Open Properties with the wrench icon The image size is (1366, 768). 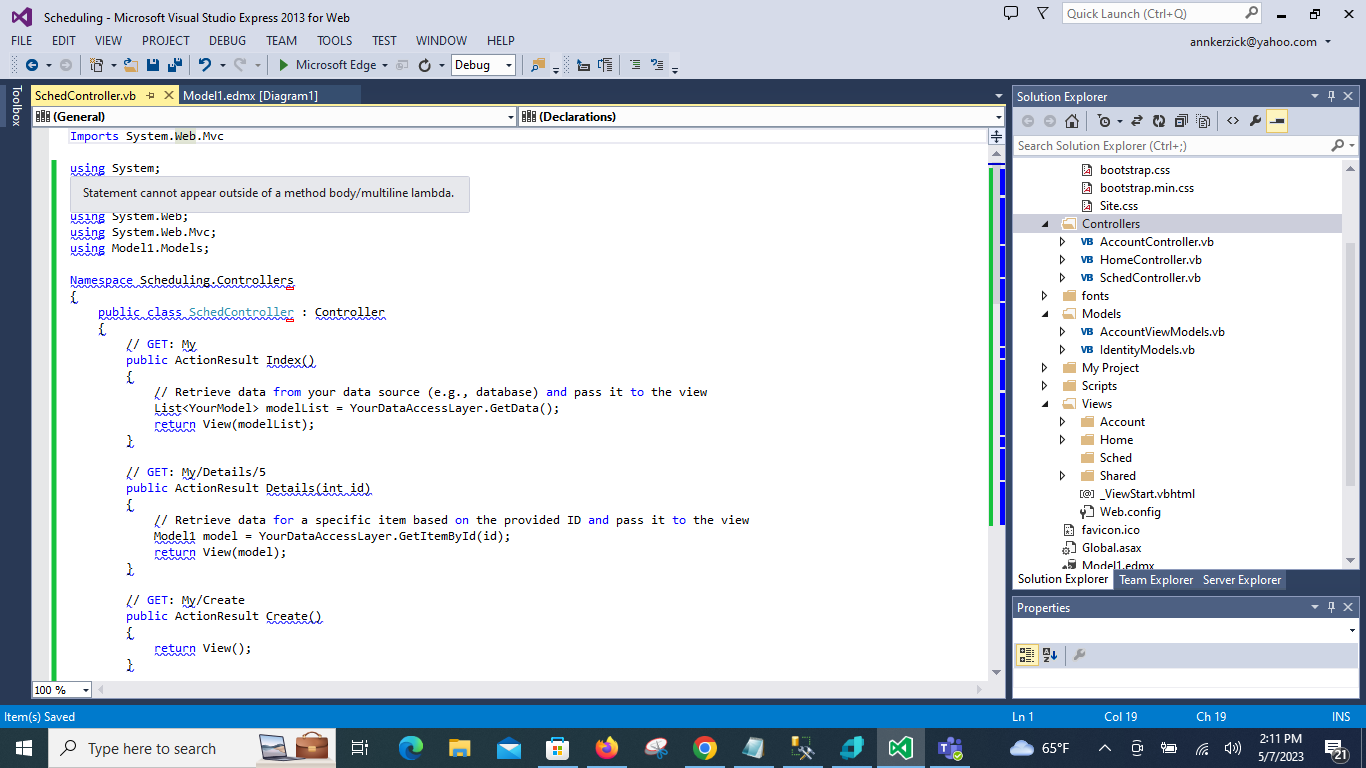pos(1255,120)
